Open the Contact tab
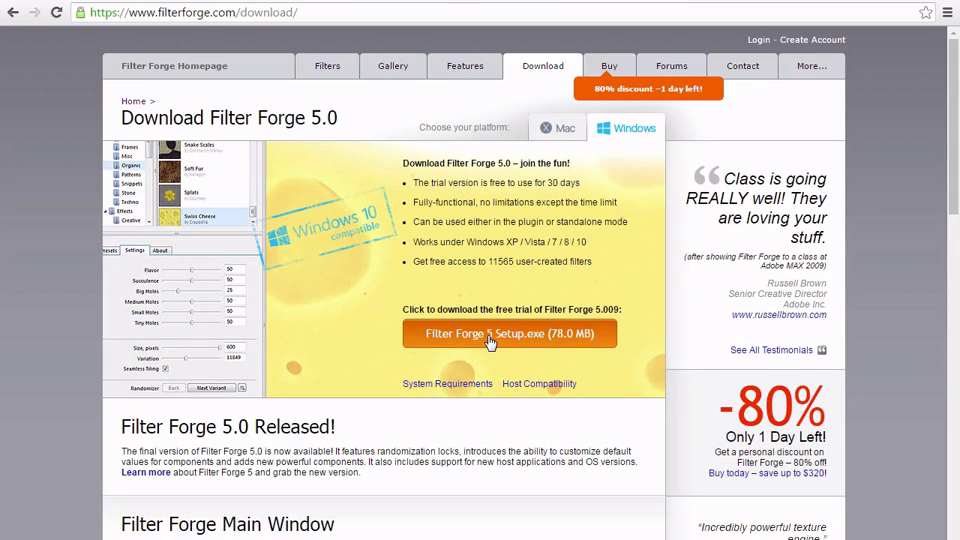Image resolution: width=960 pixels, height=540 pixels. pyautogui.click(x=743, y=66)
